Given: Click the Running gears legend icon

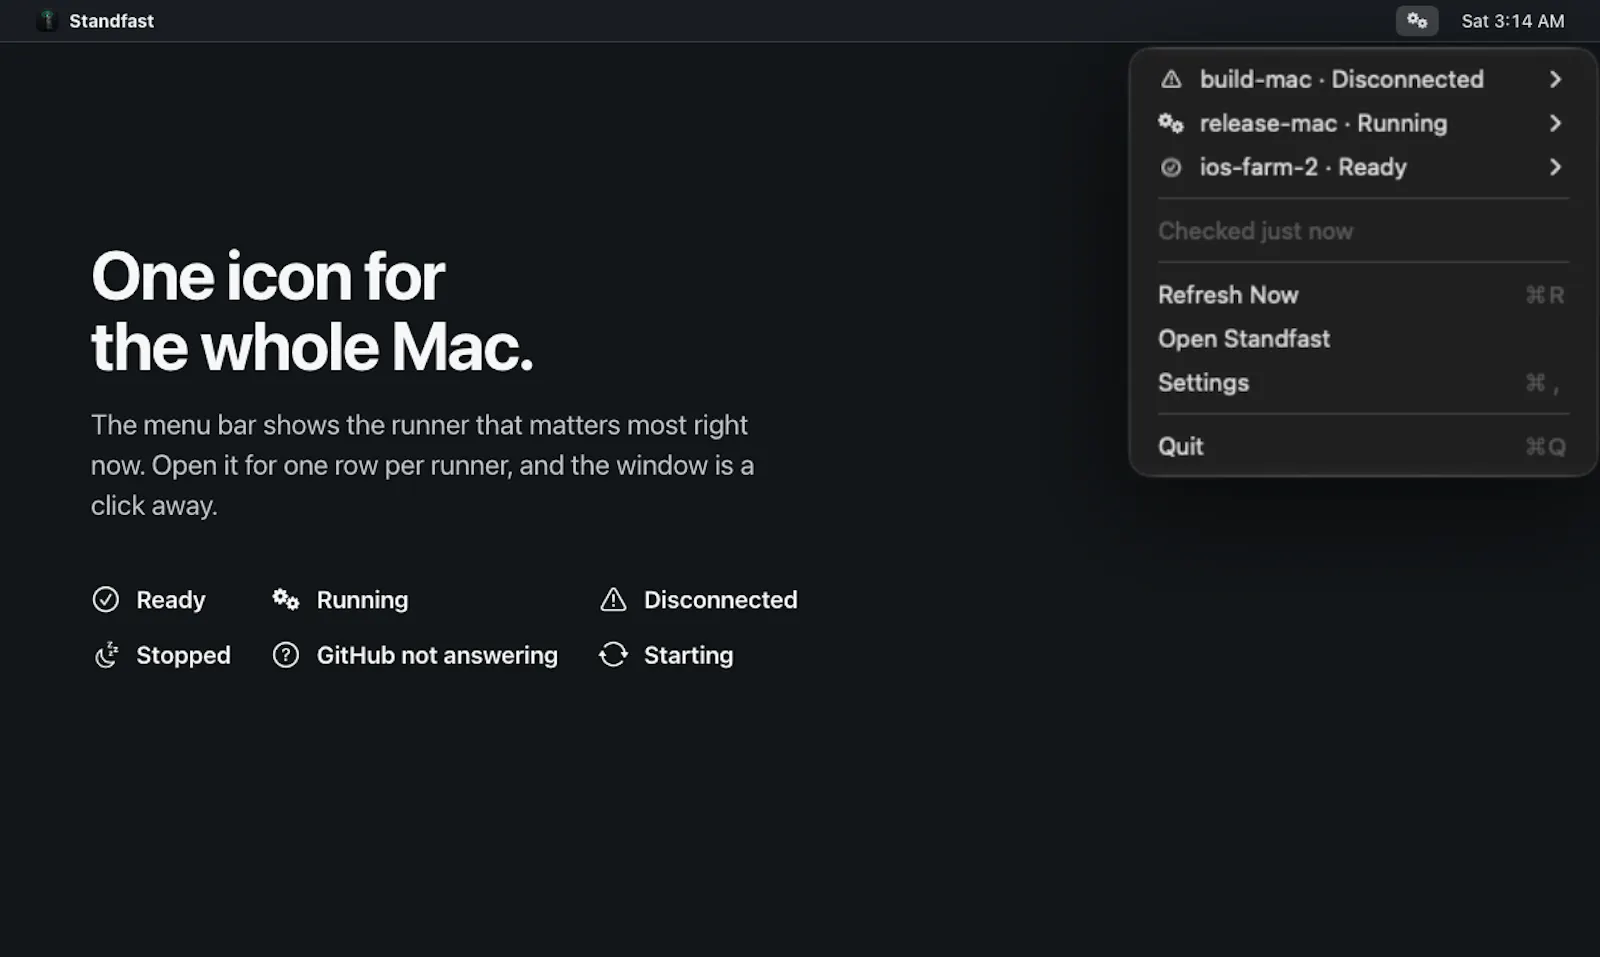Looking at the screenshot, I should (x=286, y=599).
